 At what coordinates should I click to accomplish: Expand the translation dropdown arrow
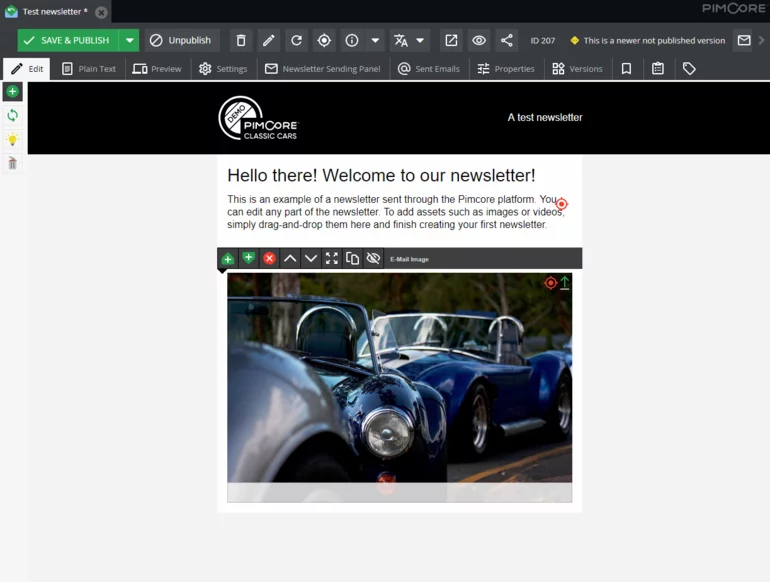pos(420,40)
